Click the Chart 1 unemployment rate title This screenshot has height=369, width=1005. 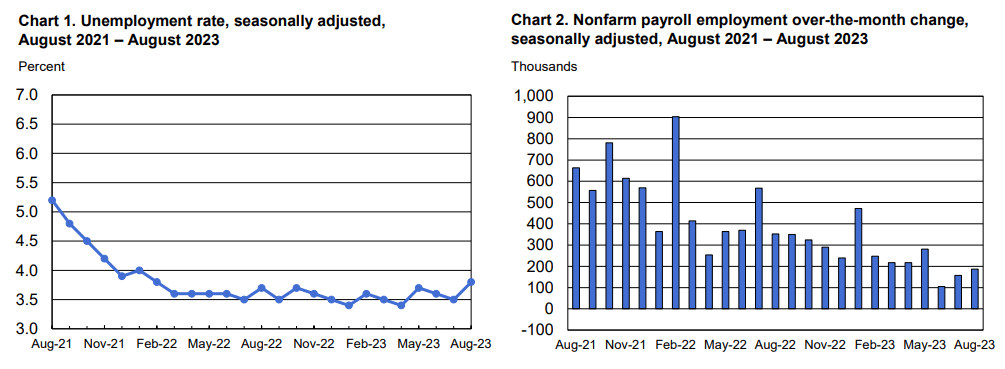pos(202,31)
